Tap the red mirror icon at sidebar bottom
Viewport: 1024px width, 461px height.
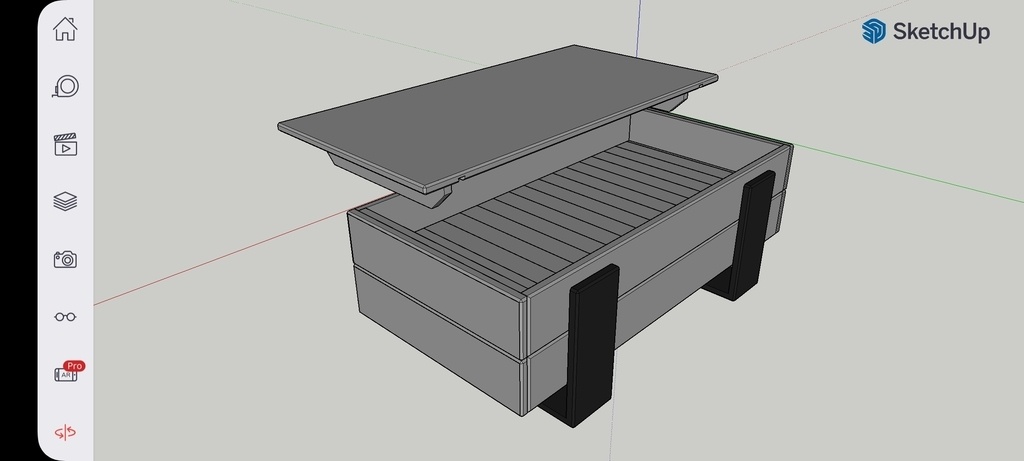point(65,432)
